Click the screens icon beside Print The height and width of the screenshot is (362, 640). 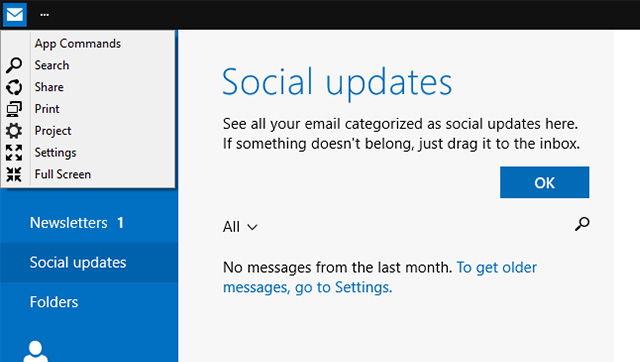14,109
